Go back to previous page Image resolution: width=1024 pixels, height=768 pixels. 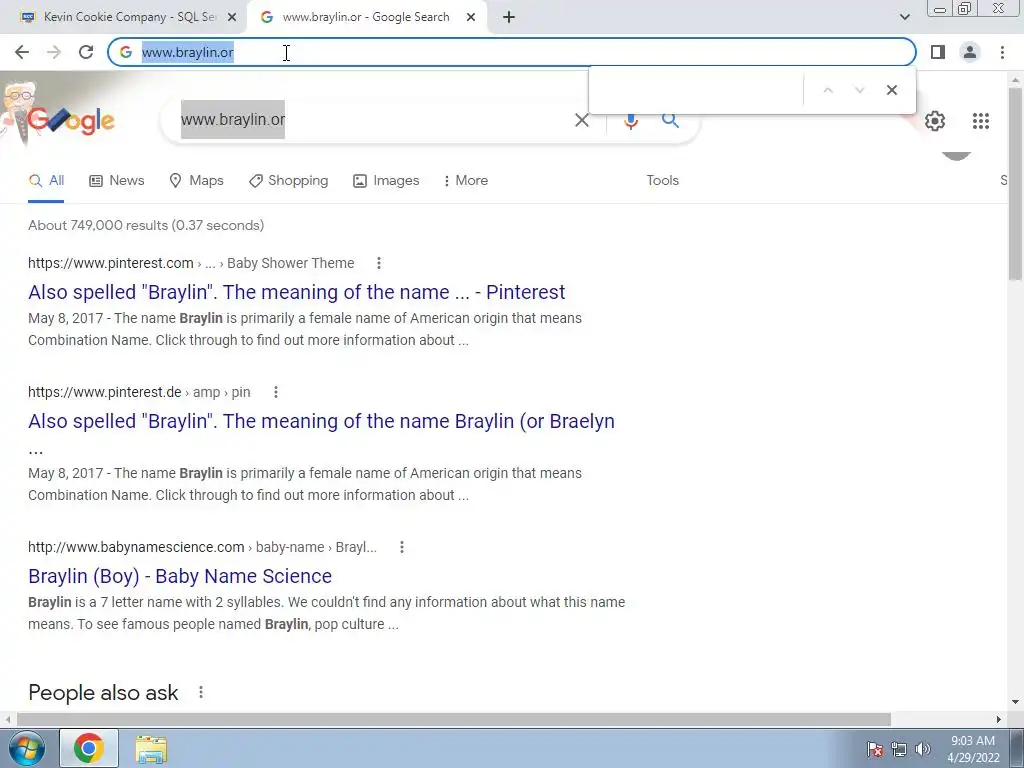[x=22, y=52]
